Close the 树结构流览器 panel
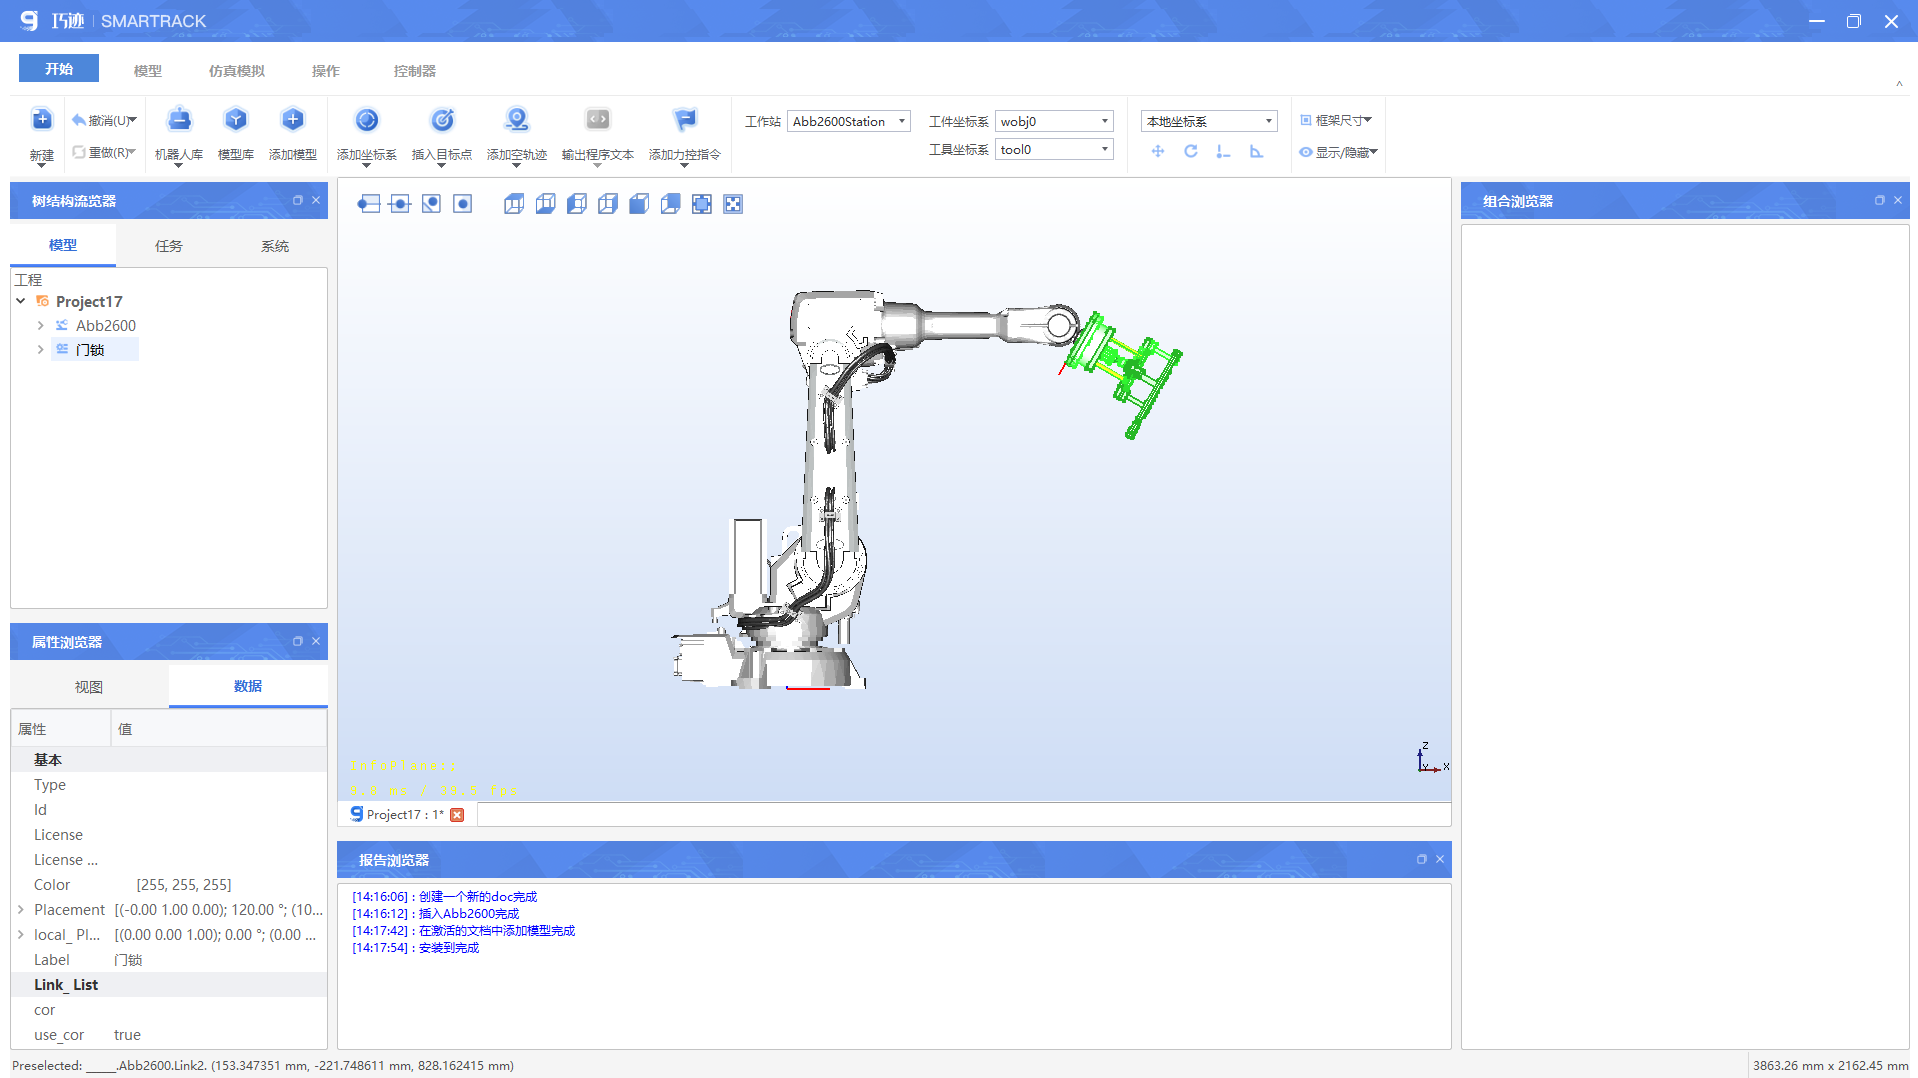Image resolution: width=1918 pixels, height=1078 pixels. [316, 200]
